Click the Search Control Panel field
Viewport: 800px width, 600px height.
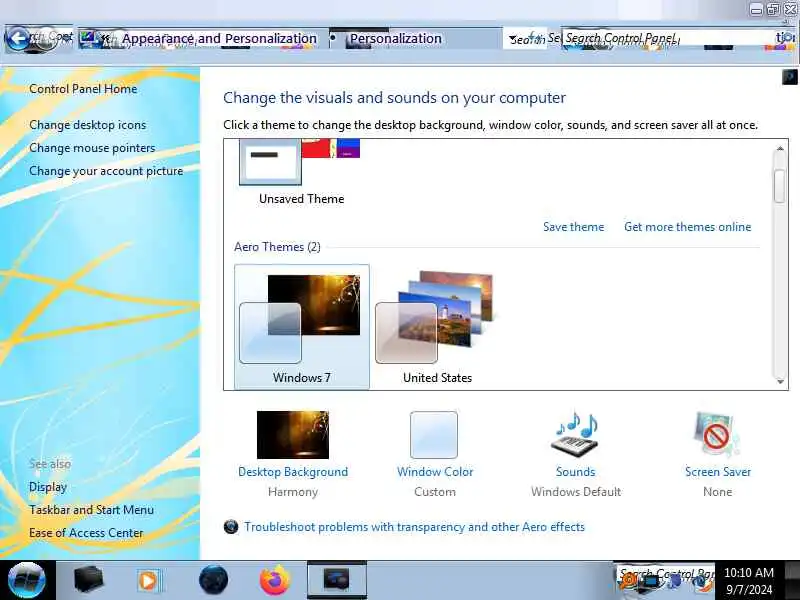(668, 38)
